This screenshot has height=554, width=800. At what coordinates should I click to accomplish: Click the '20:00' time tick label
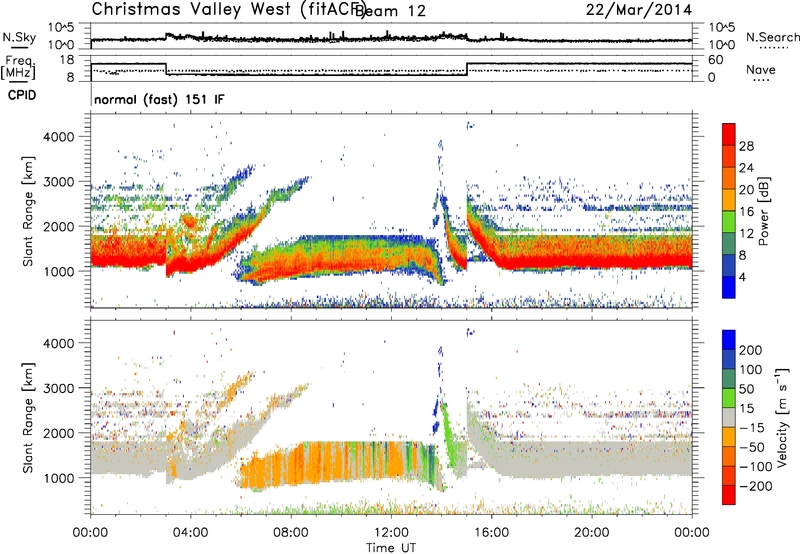coord(592,533)
